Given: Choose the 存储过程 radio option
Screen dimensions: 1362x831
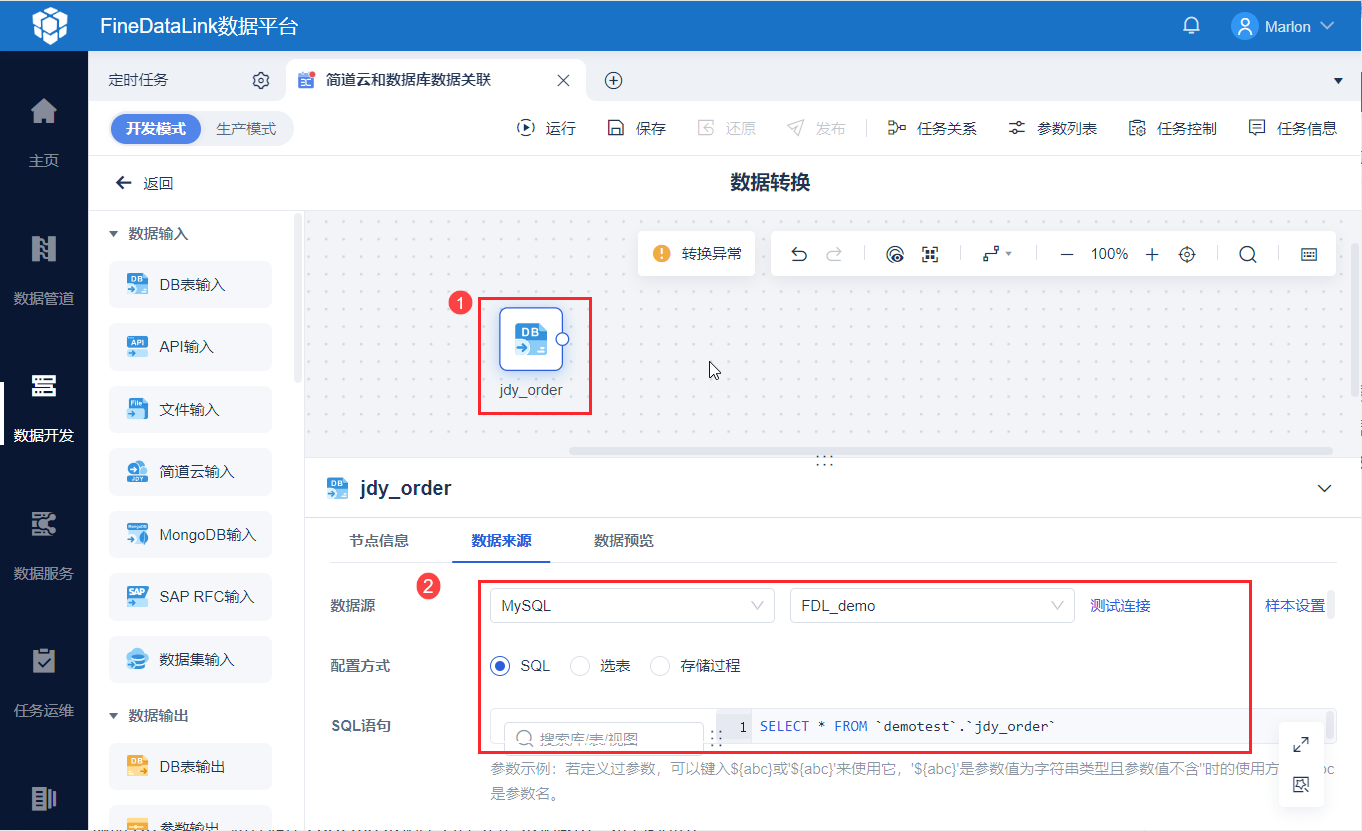Looking at the screenshot, I should 660,666.
